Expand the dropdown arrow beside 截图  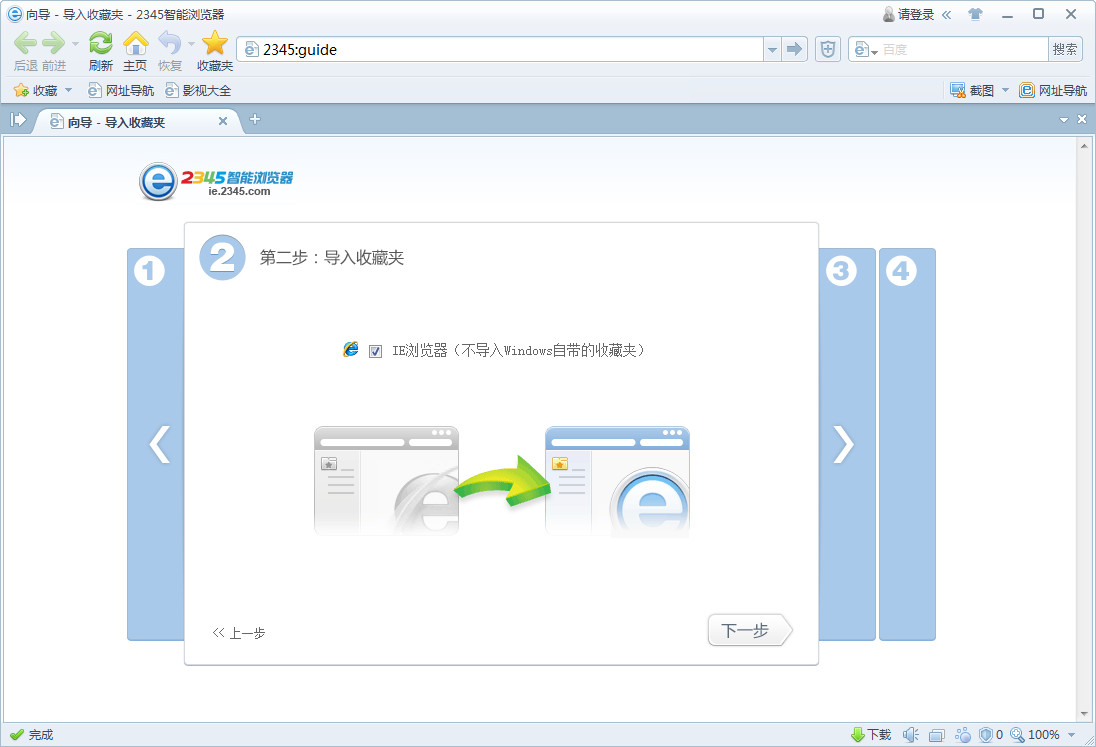click(1005, 90)
